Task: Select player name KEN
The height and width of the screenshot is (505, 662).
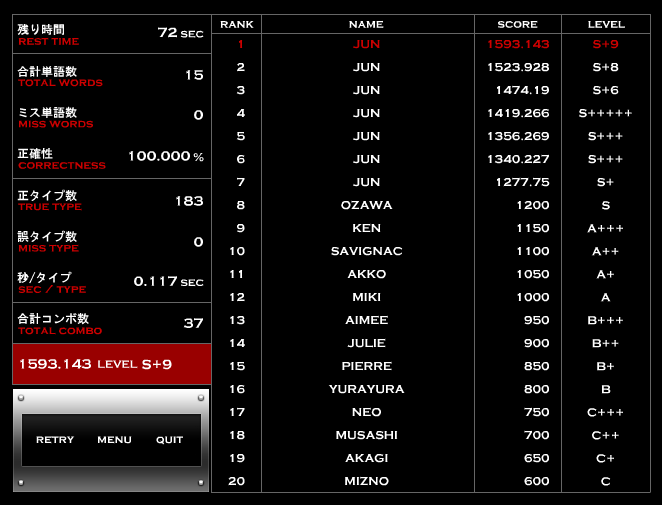Action: click(x=366, y=228)
